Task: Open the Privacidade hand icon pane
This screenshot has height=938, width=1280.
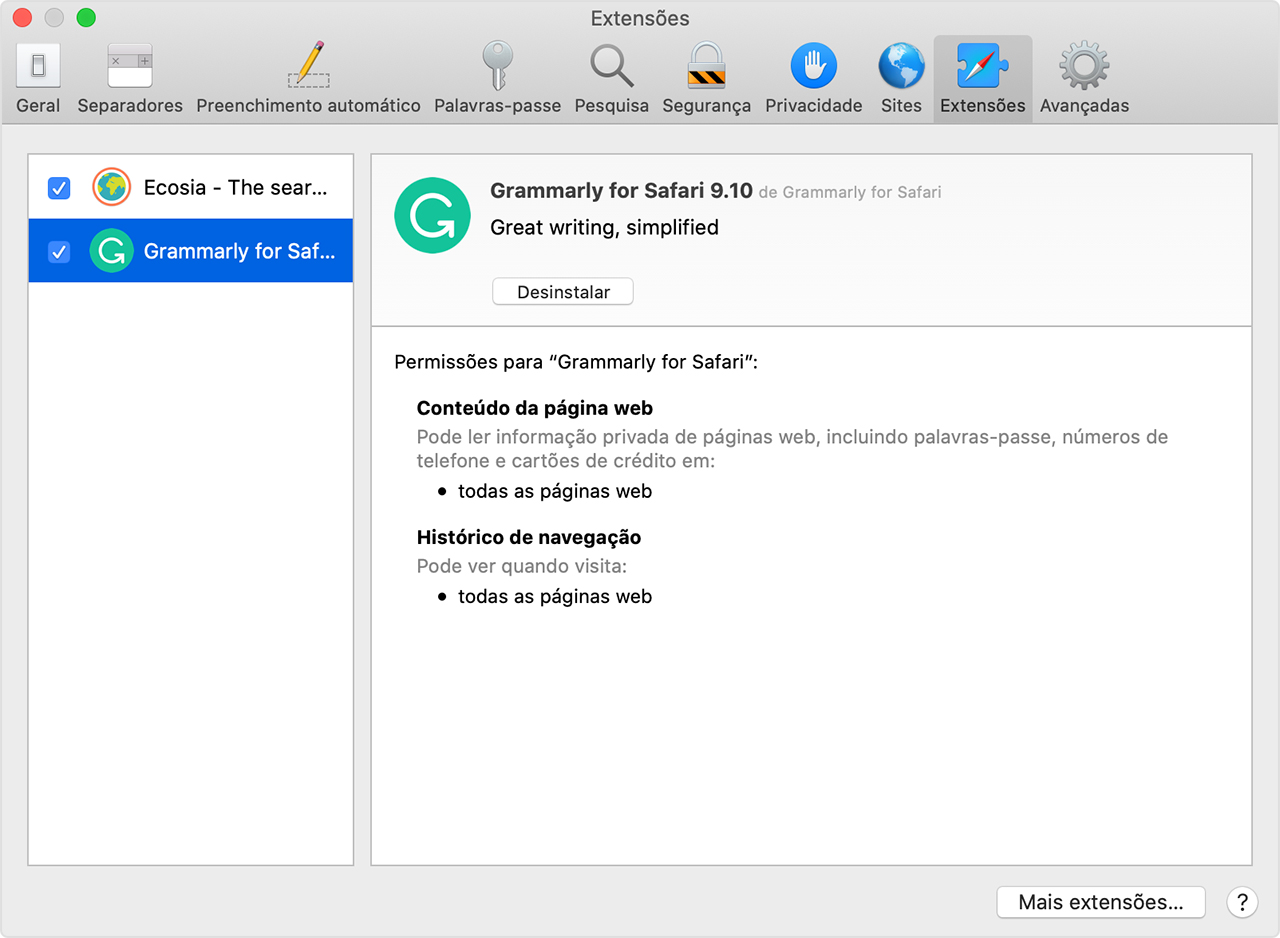Action: [x=813, y=79]
